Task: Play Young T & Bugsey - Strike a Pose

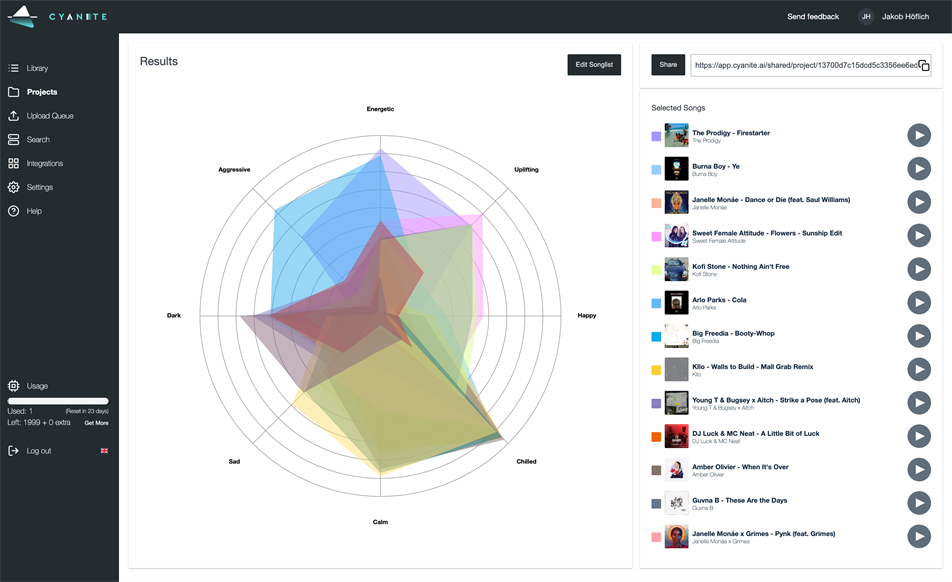Action: [919, 402]
